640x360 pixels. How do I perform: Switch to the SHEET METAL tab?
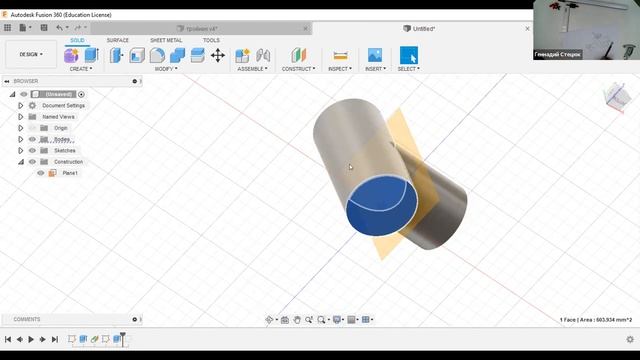click(x=166, y=40)
